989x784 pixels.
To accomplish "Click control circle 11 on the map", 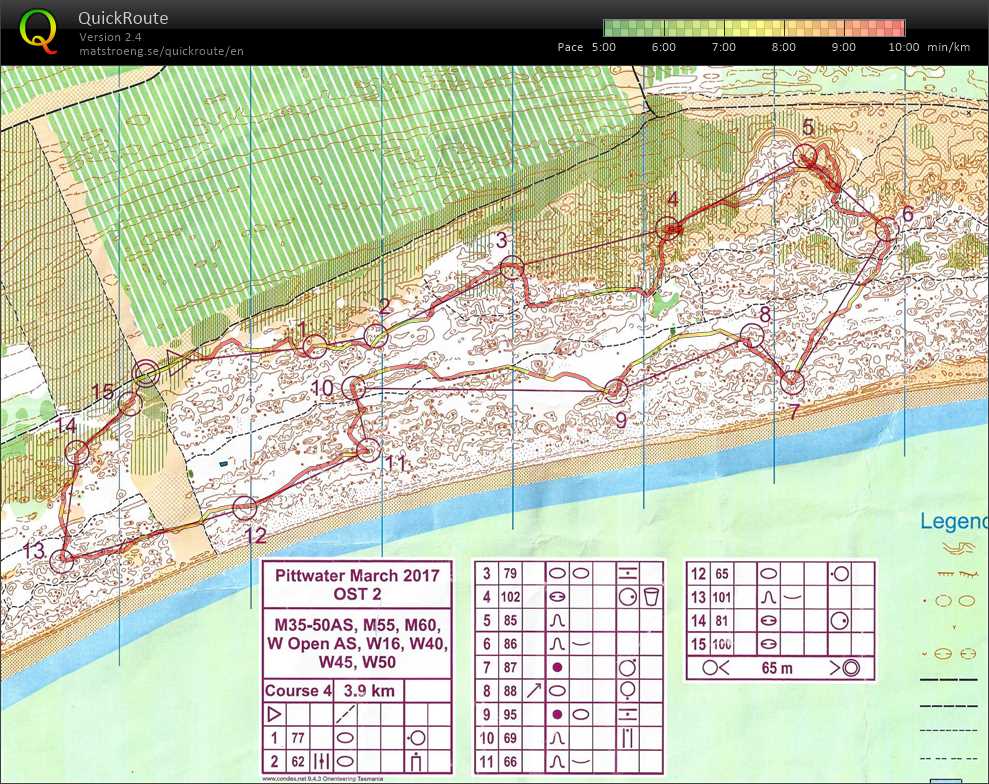I will pyautogui.click(x=368, y=450).
